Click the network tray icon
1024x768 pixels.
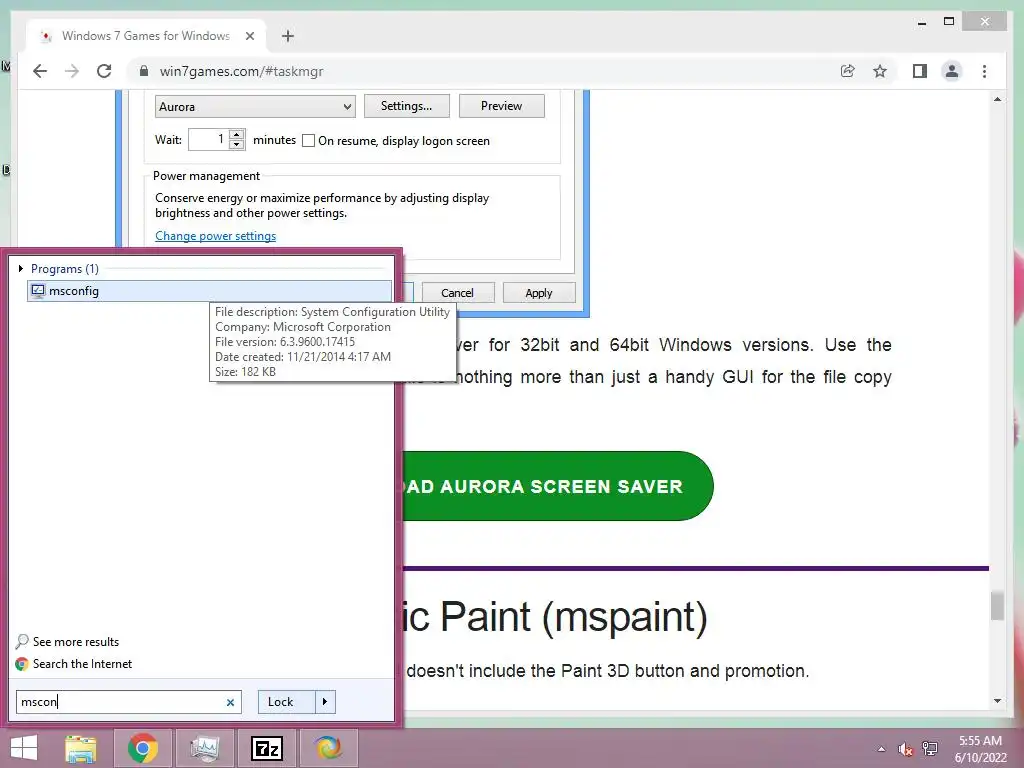(x=930, y=749)
